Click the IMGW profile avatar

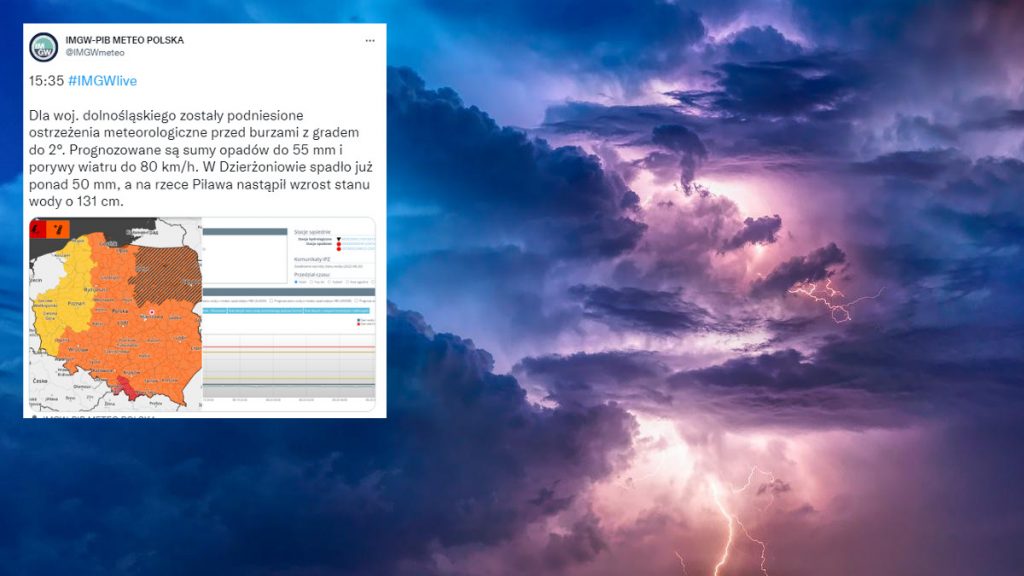tap(43, 46)
